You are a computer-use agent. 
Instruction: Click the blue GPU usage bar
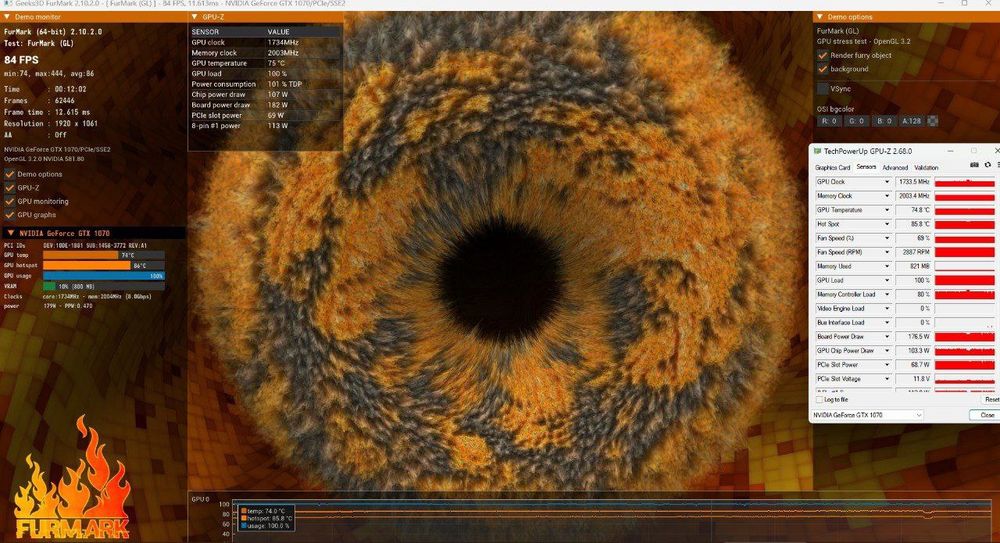click(103, 276)
